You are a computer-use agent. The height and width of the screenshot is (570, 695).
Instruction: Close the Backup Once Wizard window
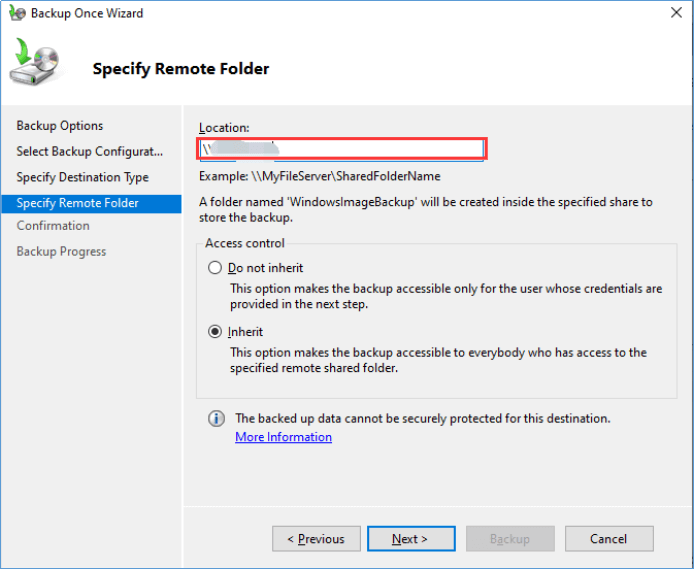[671, 14]
